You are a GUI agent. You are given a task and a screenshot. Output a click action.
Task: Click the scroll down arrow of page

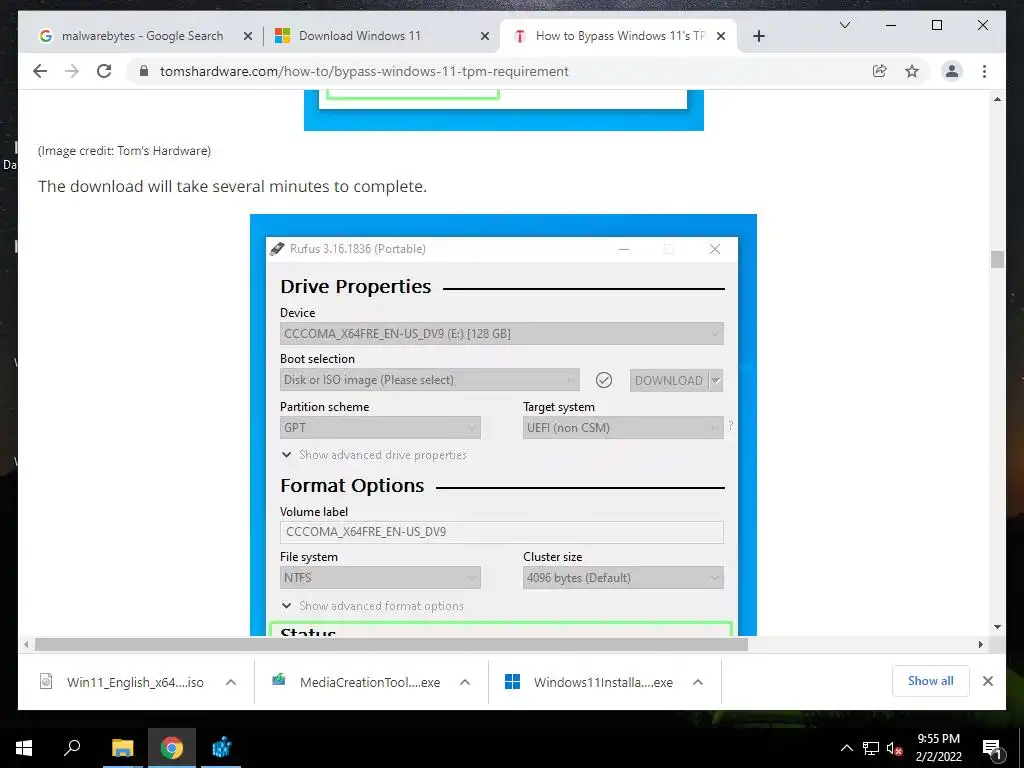click(x=997, y=627)
